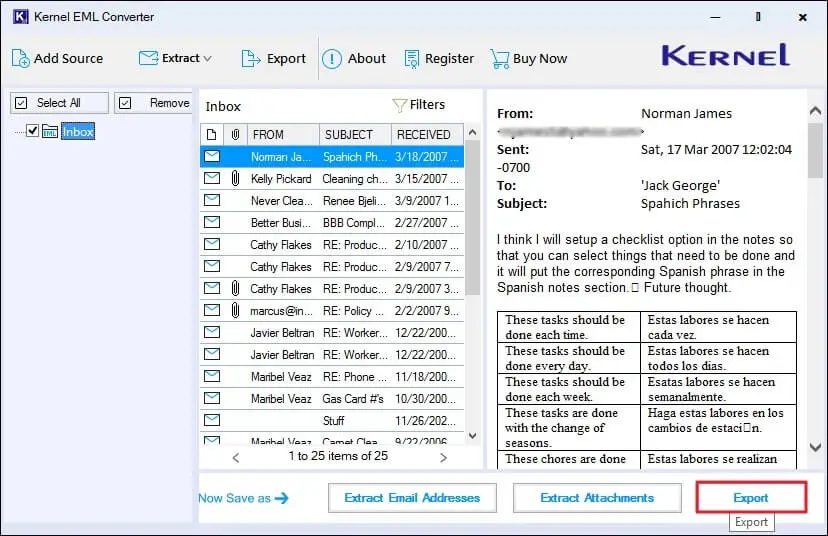Go to next page of email items
The height and width of the screenshot is (536, 828).
[444, 458]
